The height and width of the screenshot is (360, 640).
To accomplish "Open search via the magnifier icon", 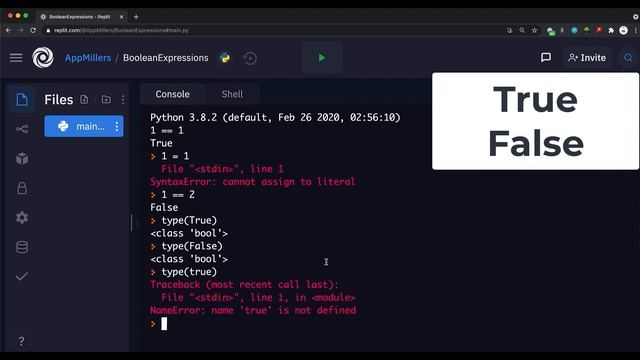I will coord(628,58).
